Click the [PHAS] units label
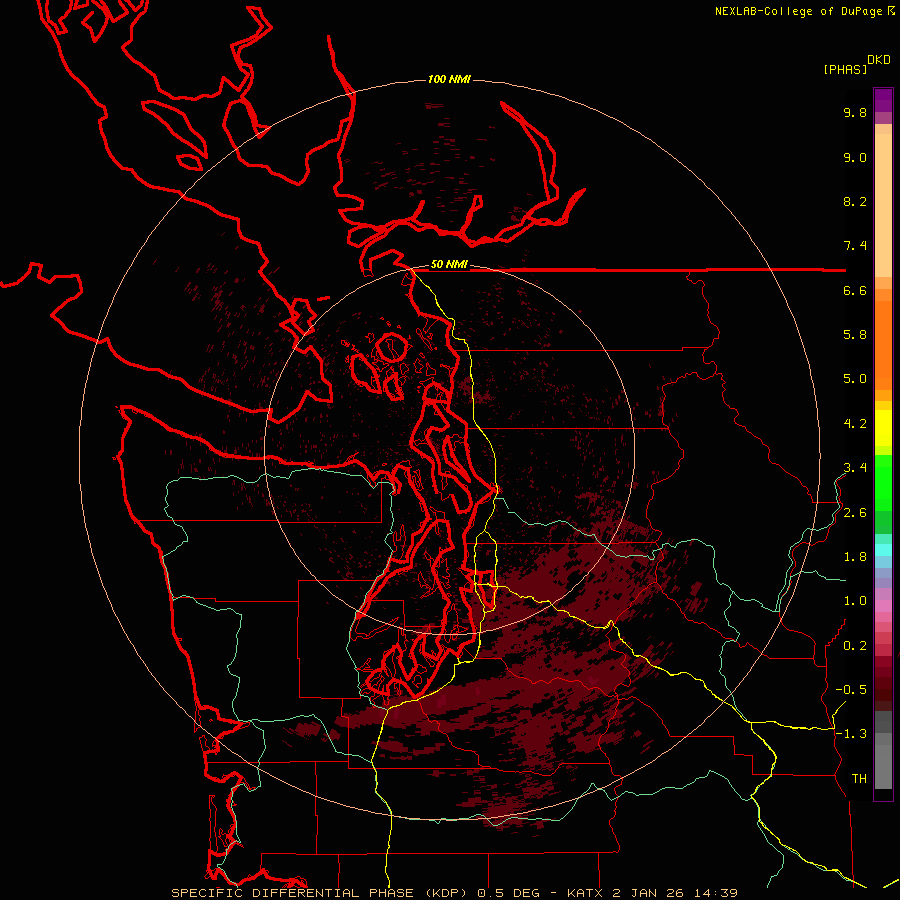This screenshot has height=900, width=900. point(845,69)
